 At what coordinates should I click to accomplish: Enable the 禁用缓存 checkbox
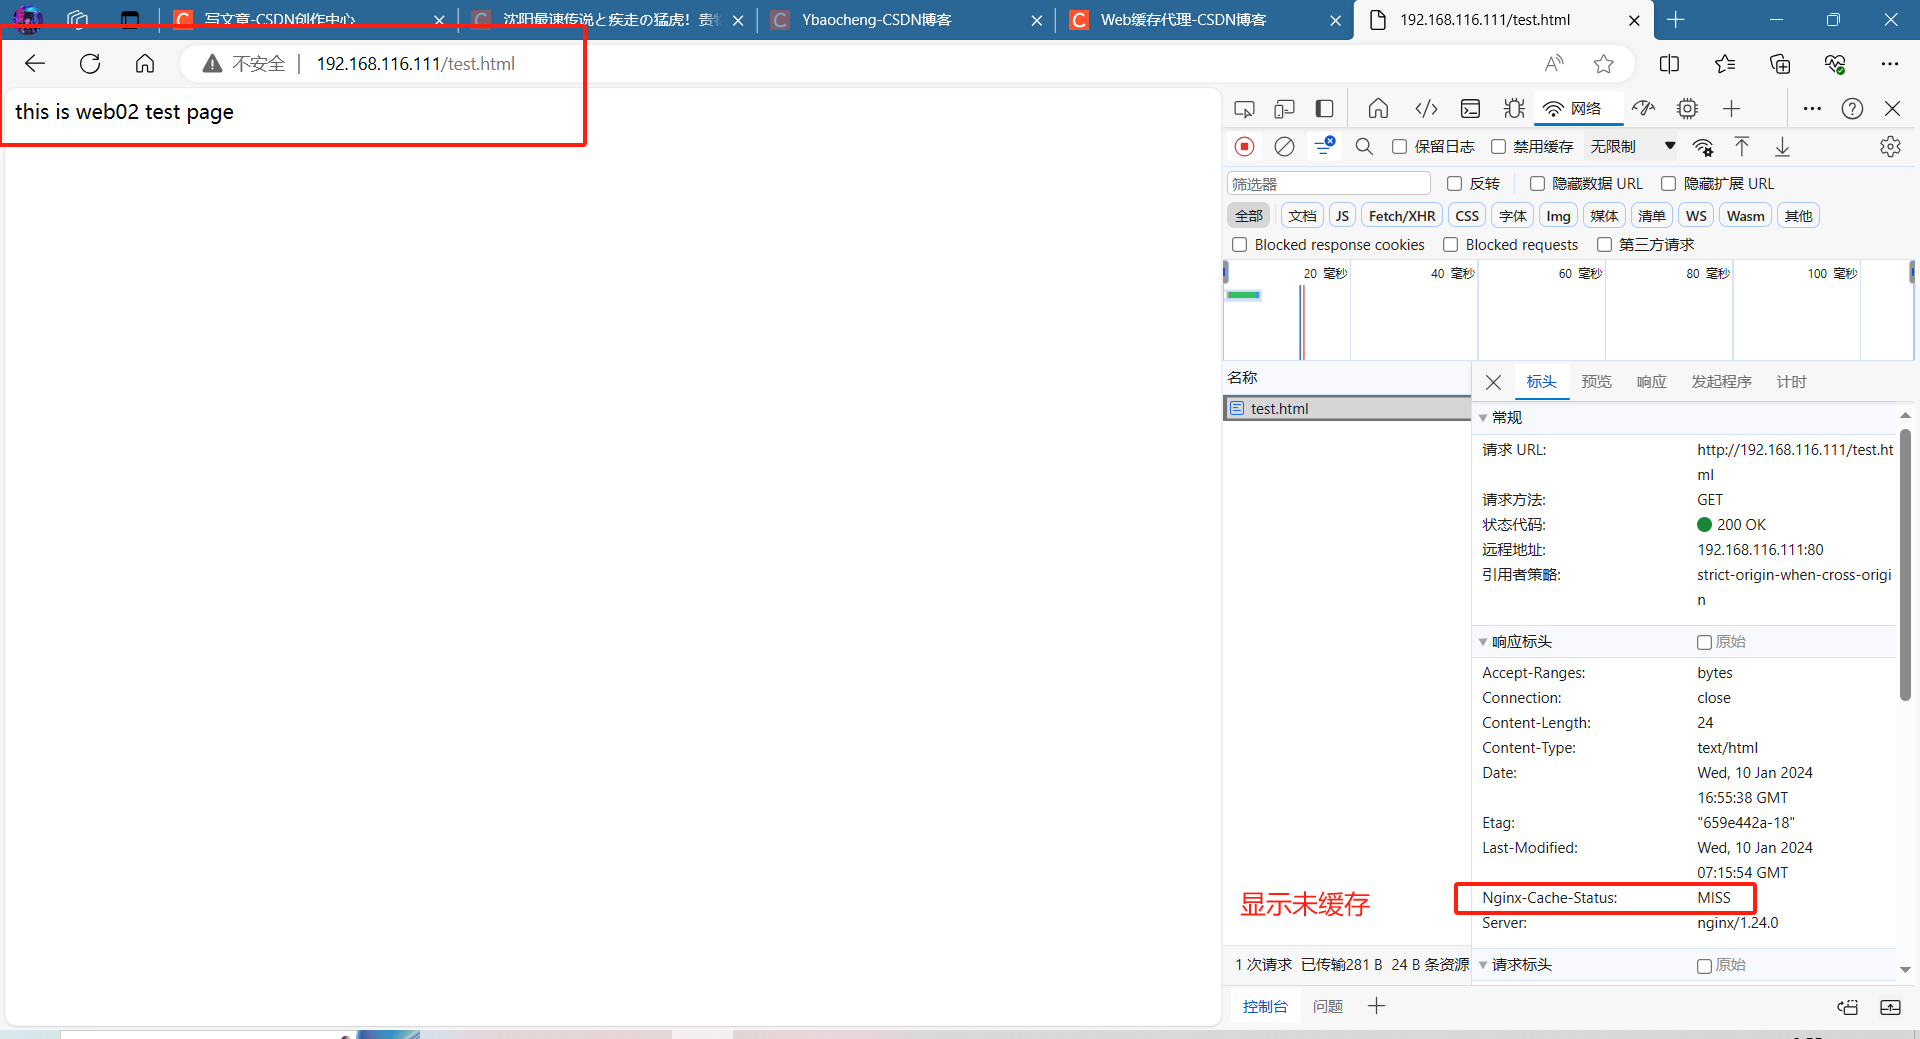(1498, 147)
